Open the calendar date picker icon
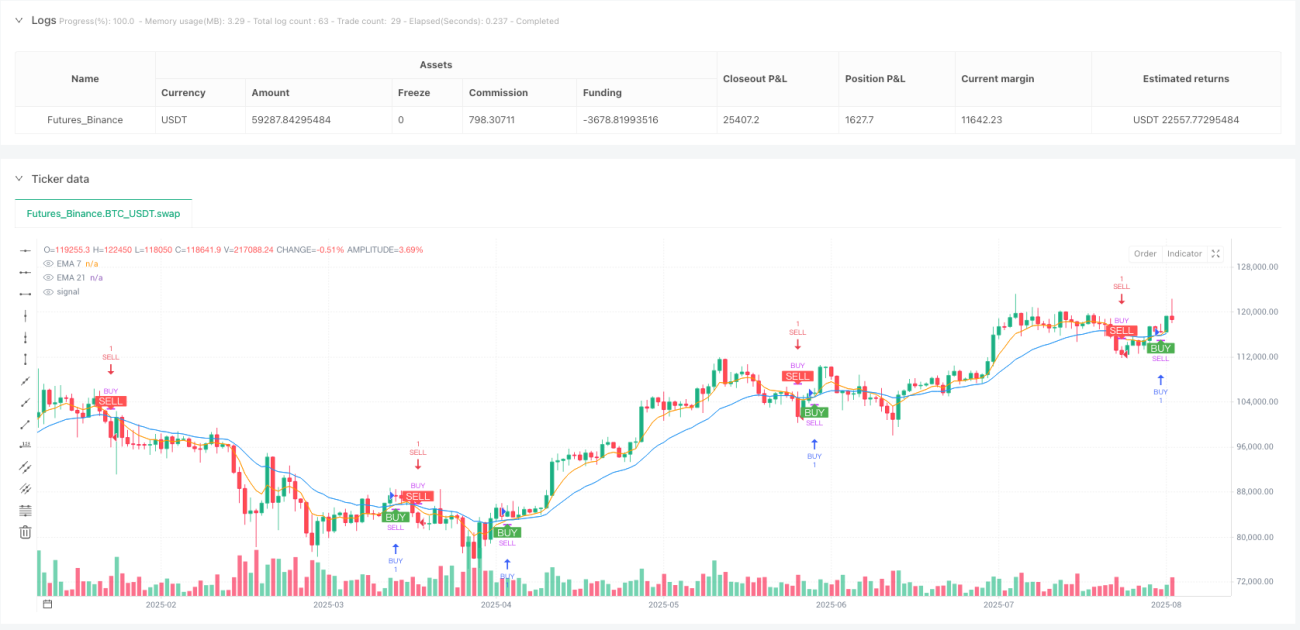Screen dimensions: 1300x630 [47, 604]
